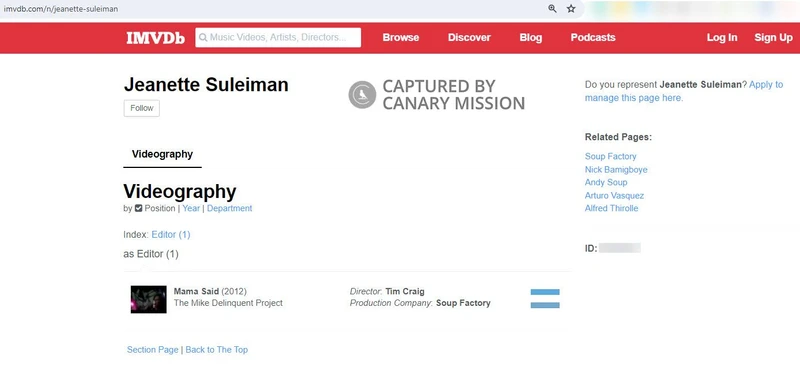
Task: Click Sign Up
Action: point(773,37)
